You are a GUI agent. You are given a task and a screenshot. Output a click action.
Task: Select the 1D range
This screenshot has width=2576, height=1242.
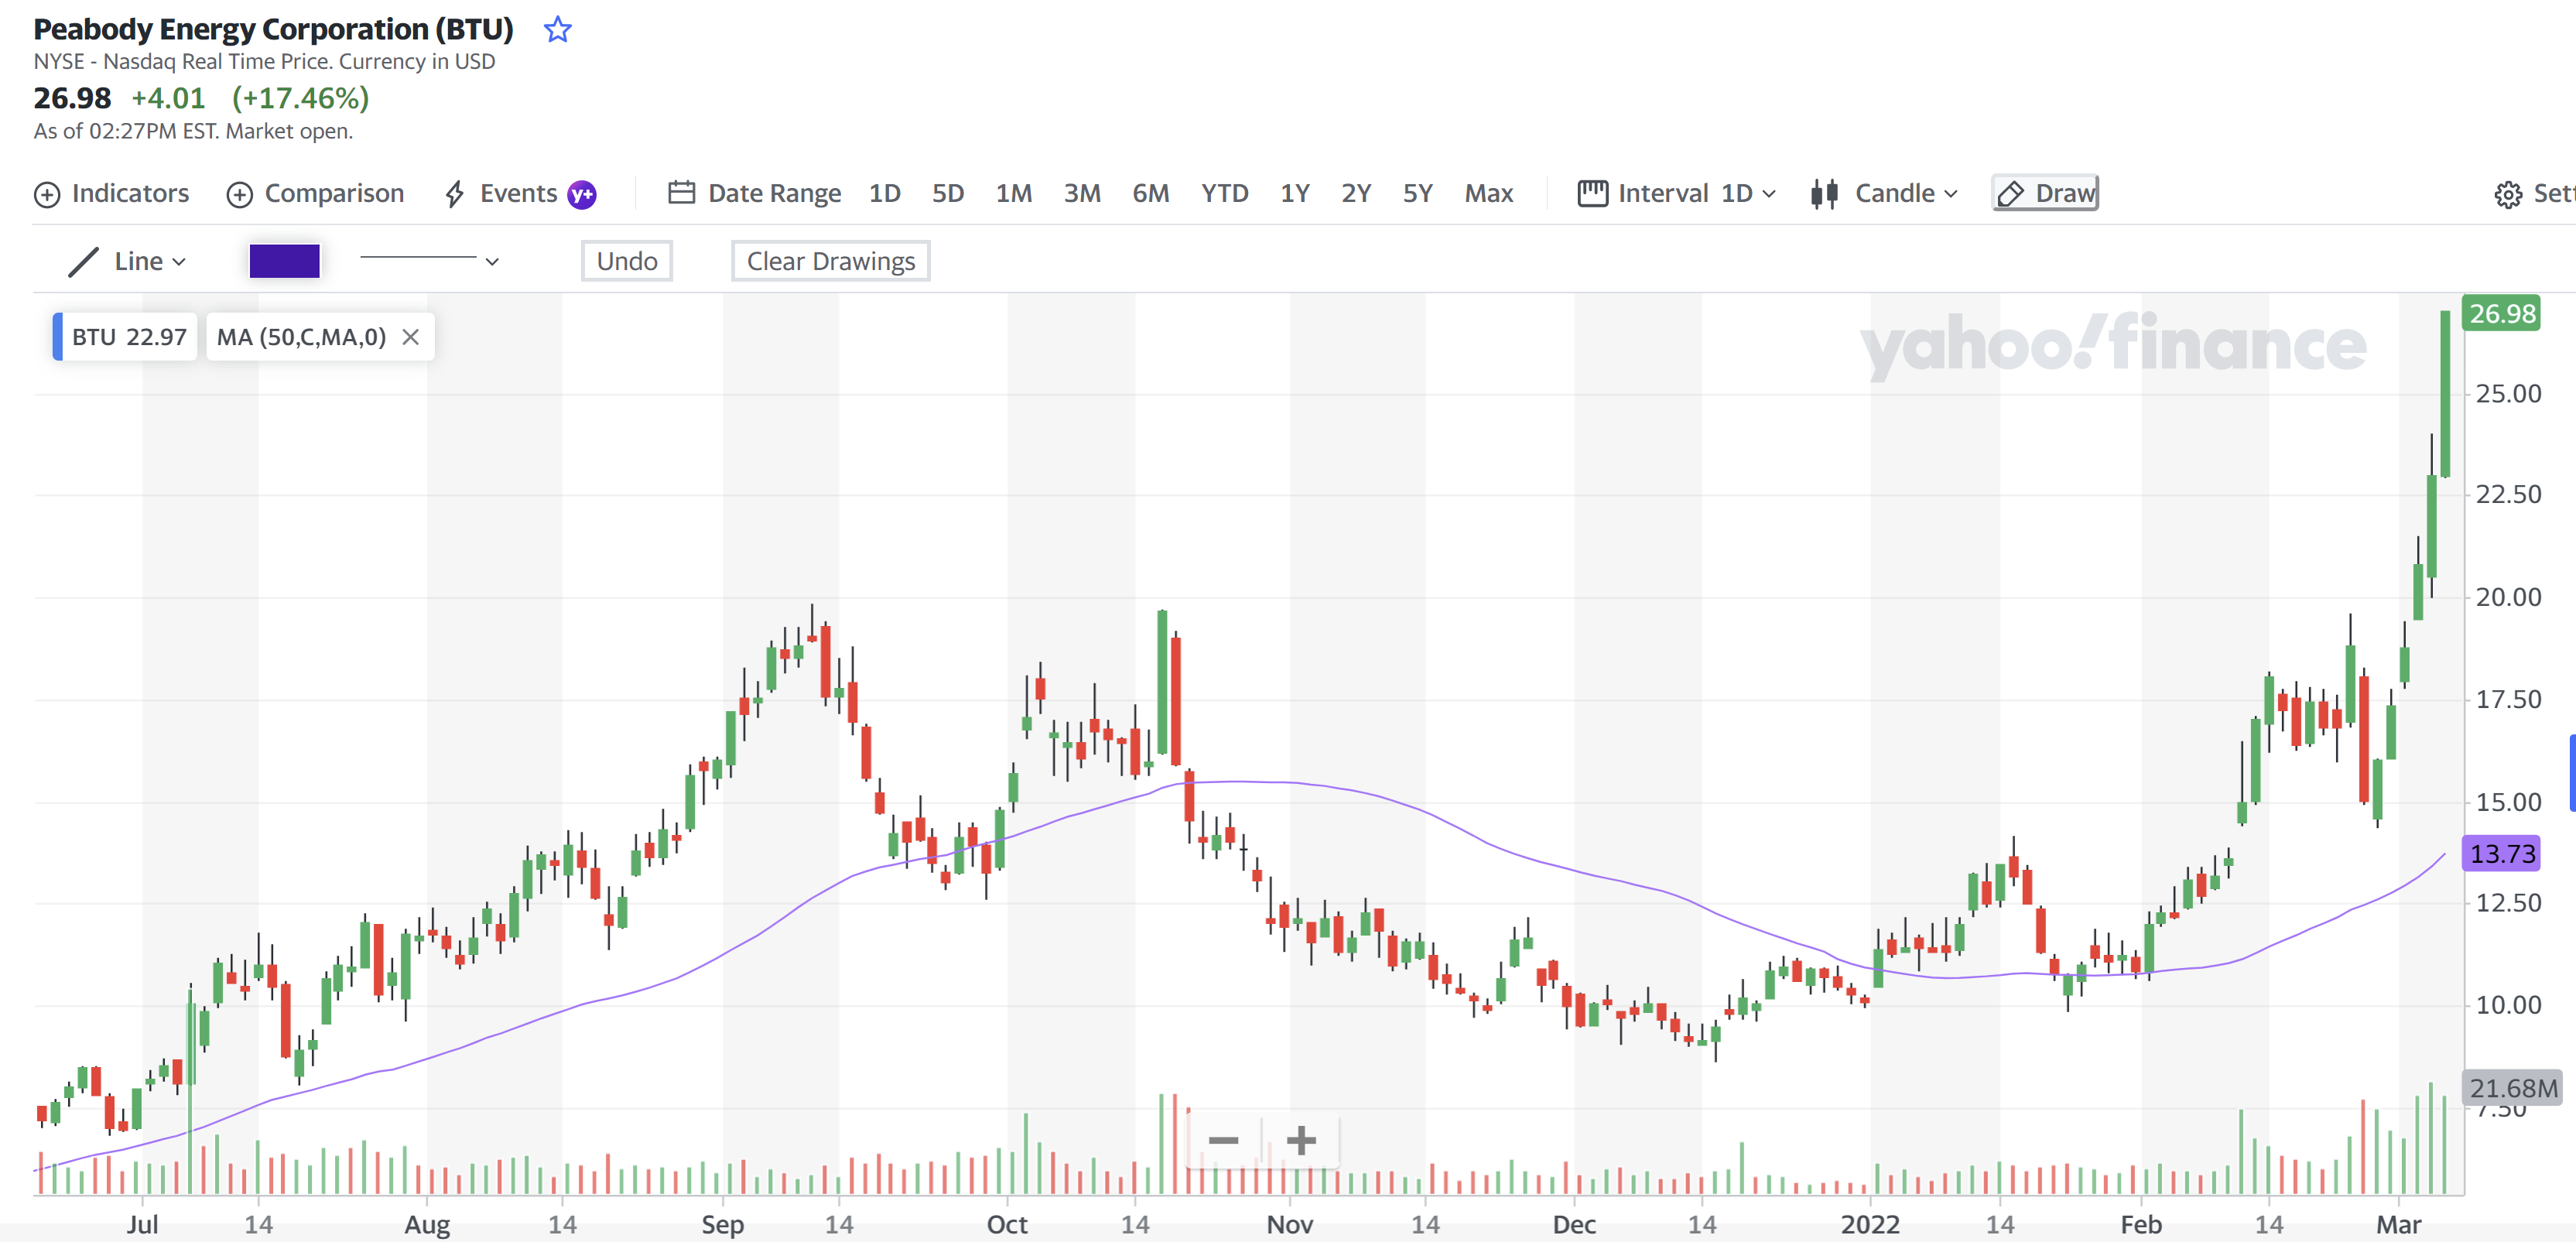click(884, 193)
